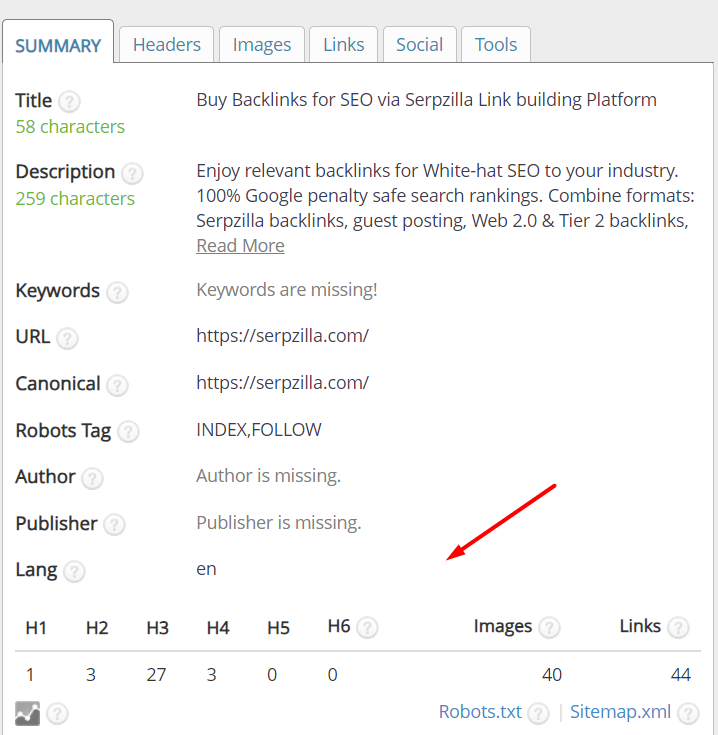Click the 'en' language value
718x735 pixels.
click(x=206, y=569)
